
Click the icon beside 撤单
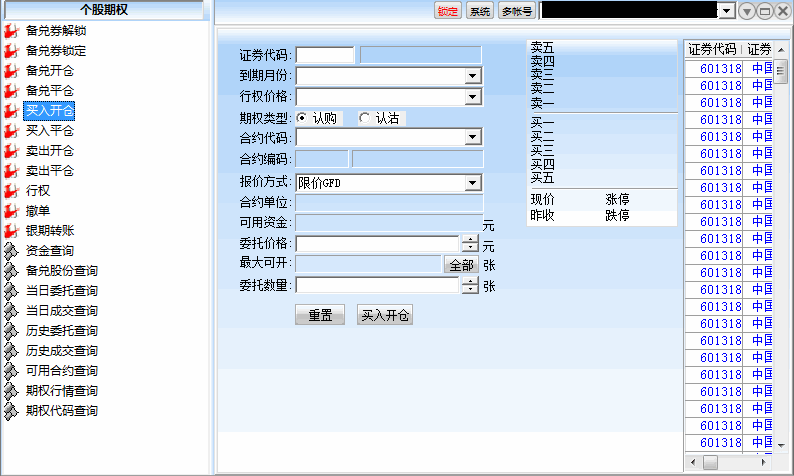(x=11, y=211)
